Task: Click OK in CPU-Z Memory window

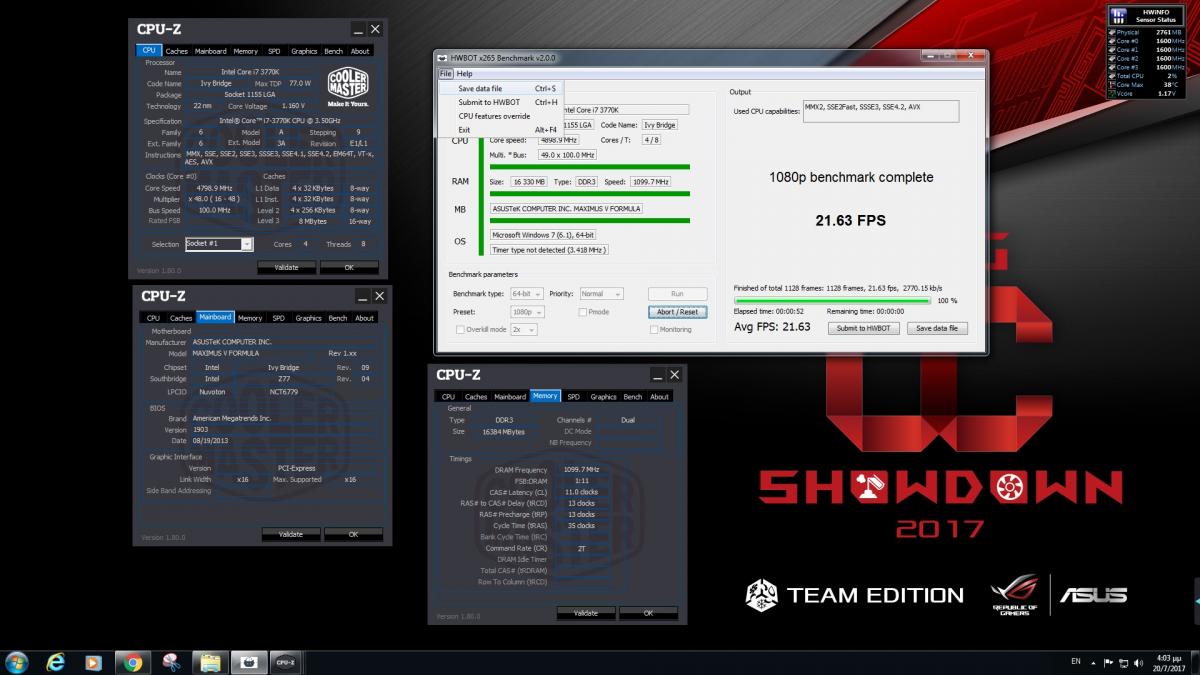Action: coord(648,613)
